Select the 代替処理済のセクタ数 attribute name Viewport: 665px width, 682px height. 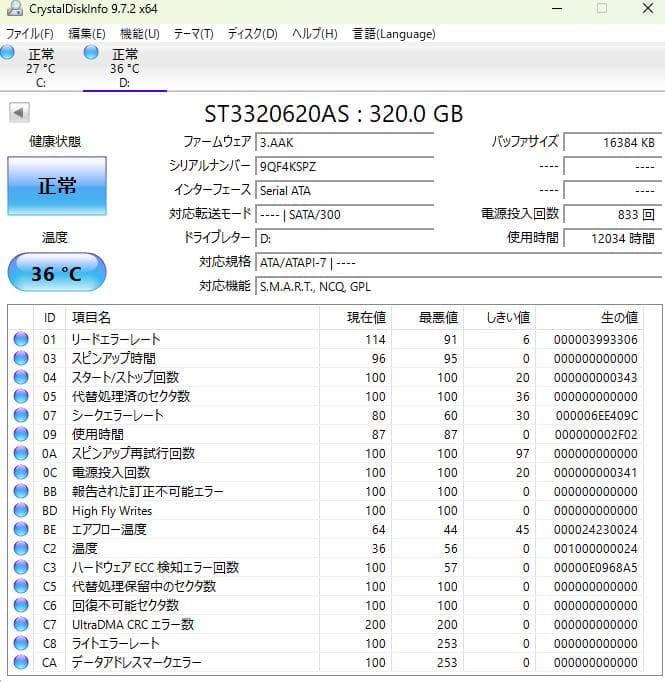(131, 396)
